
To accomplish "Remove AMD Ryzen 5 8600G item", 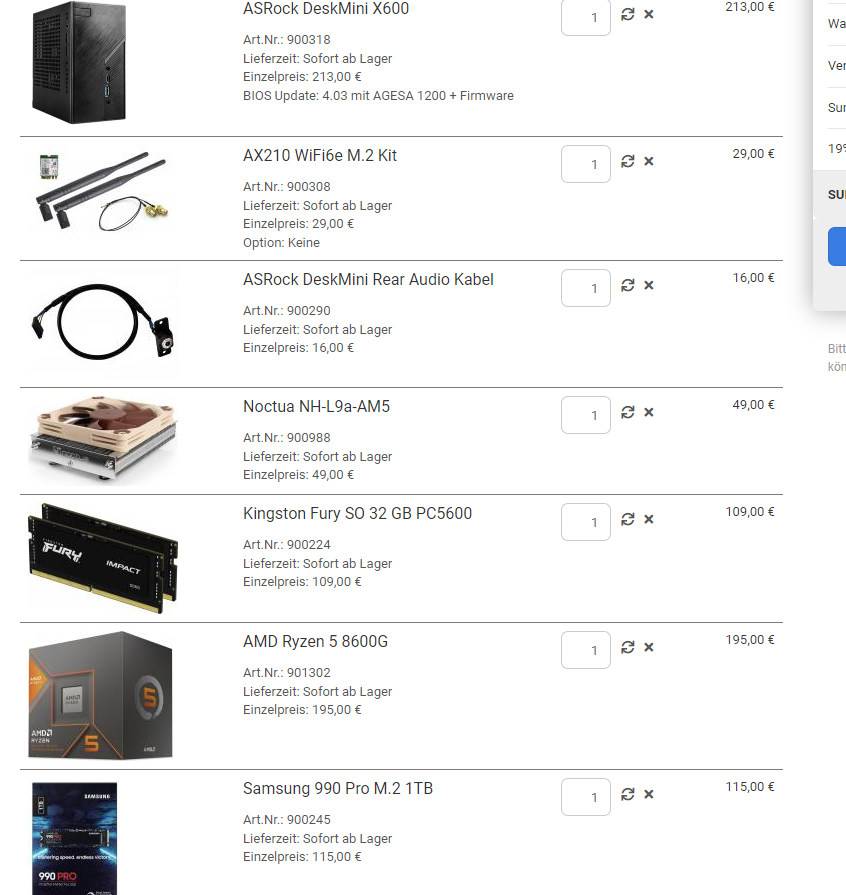I will 648,647.
